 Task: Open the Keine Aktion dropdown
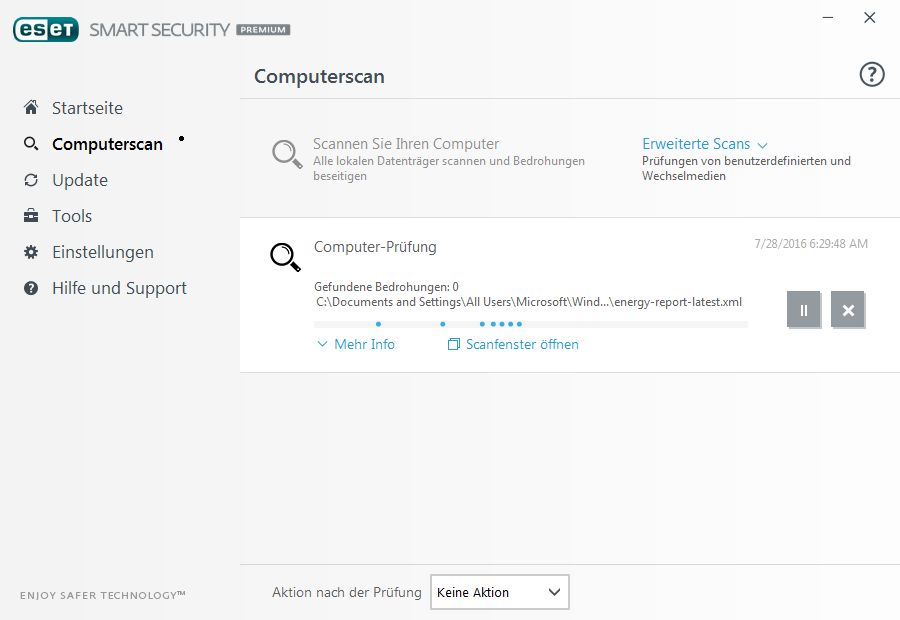click(x=499, y=592)
